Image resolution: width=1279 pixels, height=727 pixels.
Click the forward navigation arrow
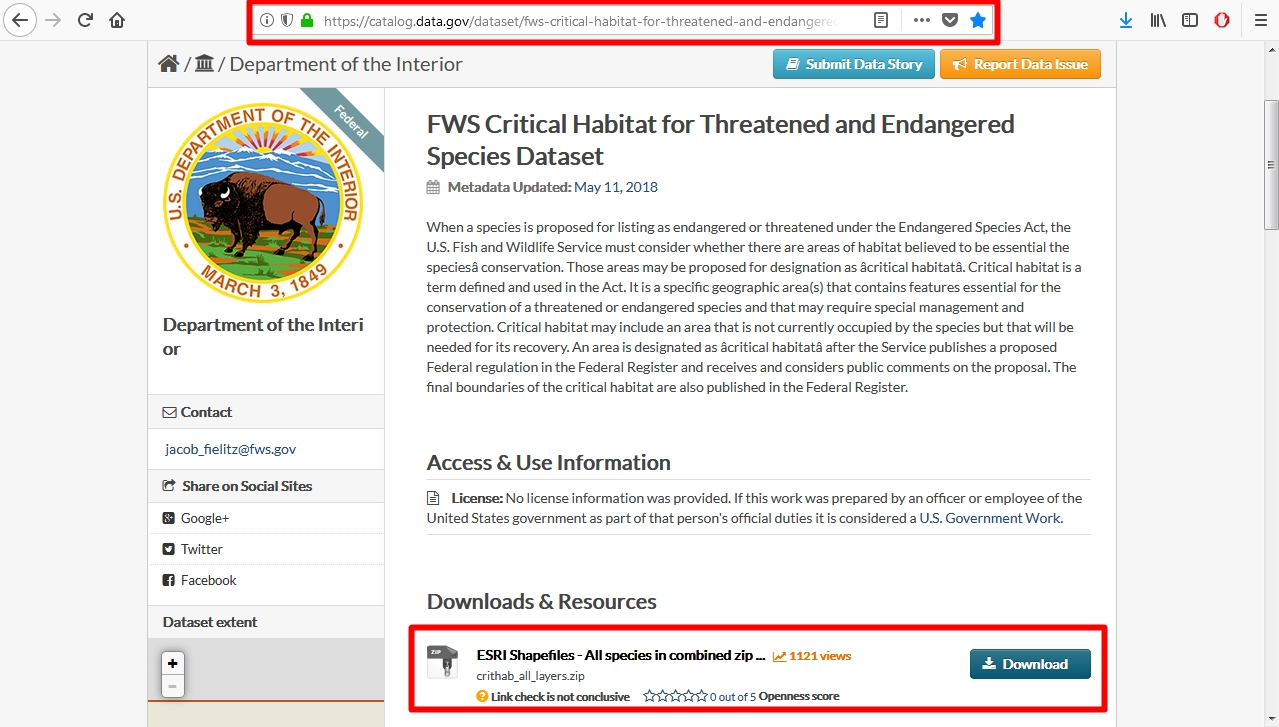tap(53, 20)
